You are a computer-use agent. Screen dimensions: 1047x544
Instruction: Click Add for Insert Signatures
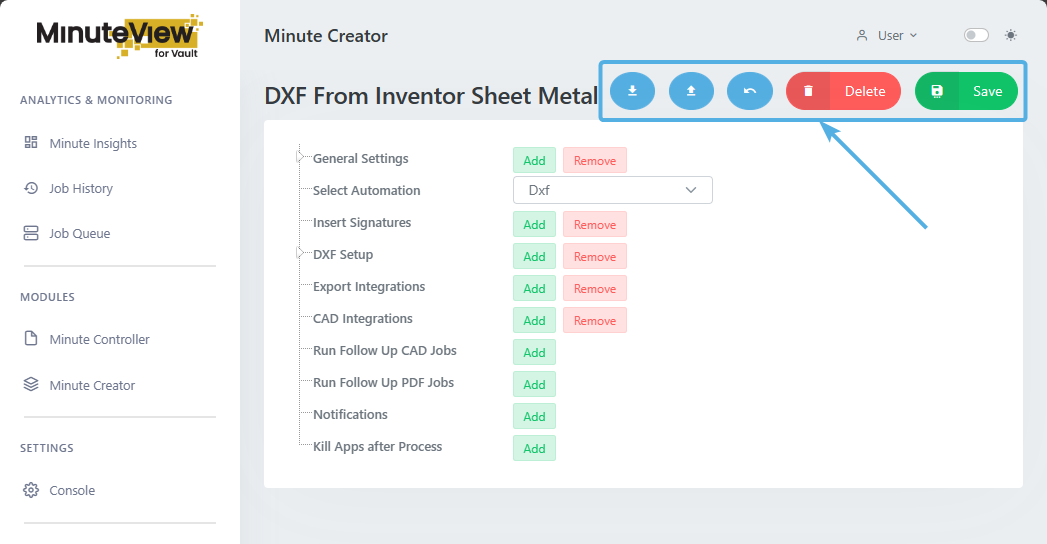[x=534, y=224]
